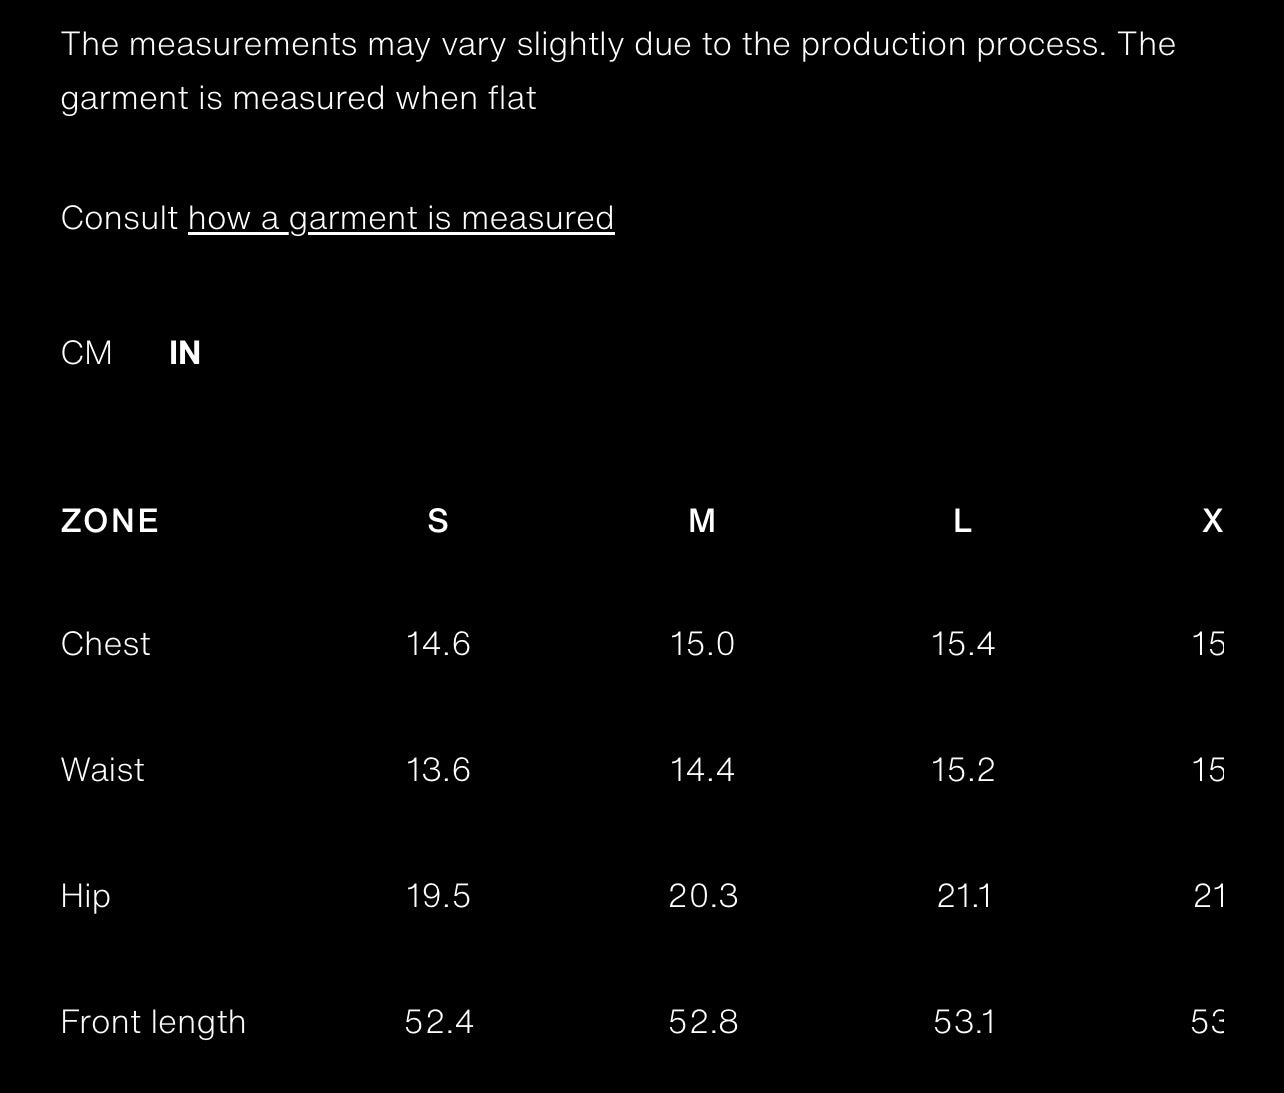Image resolution: width=1284 pixels, height=1093 pixels.
Task: Open the 'how a garment is measured' link
Action: click(x=401, y=218)
